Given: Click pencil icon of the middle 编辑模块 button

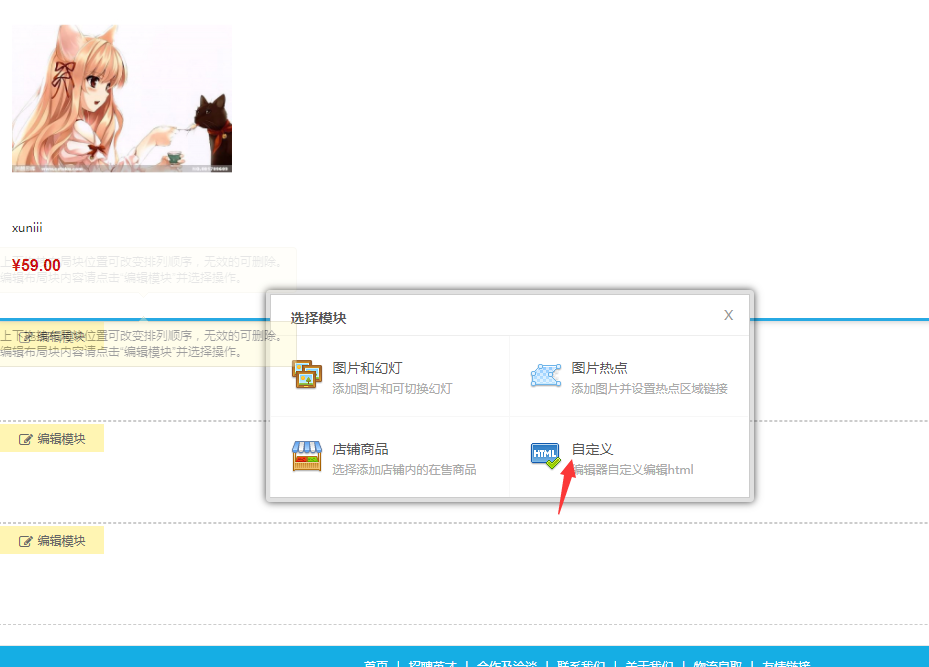Looking at the screenshot, I should tap(26, 439).
